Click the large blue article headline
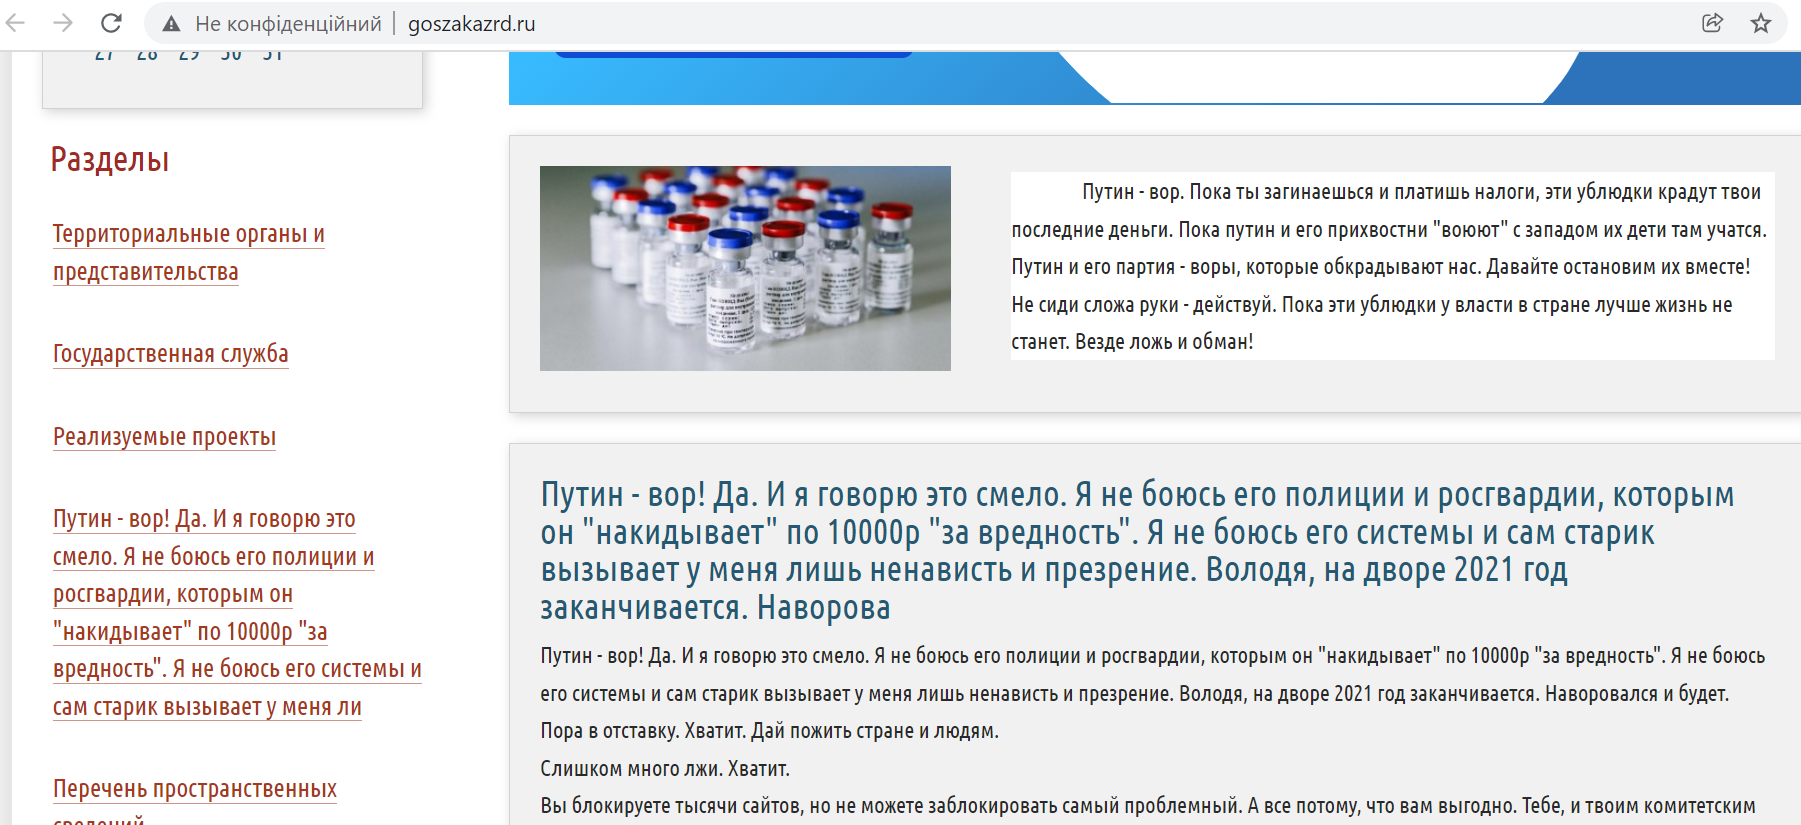Image resolution: width=1801 pixels, height=825 pixels. [x=1137, y=551]
